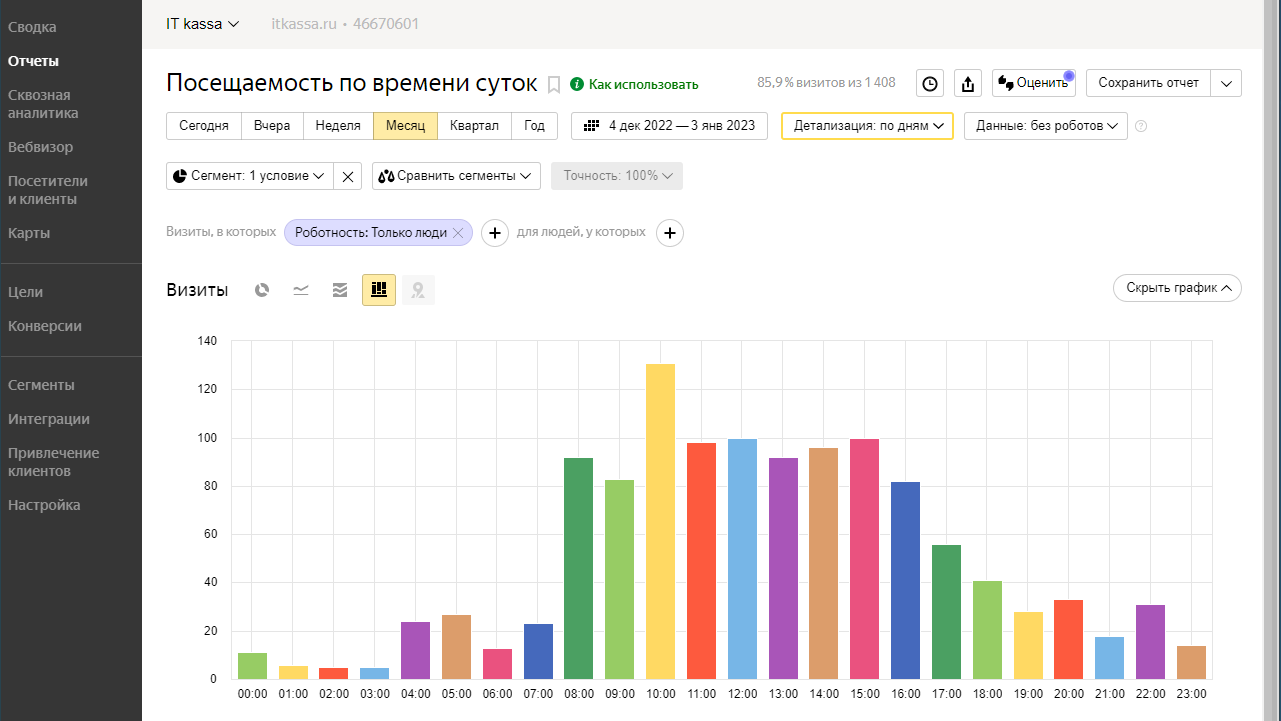
Task: Open 'Вебвизор' in the sidebar
Action: coord(40,147)
